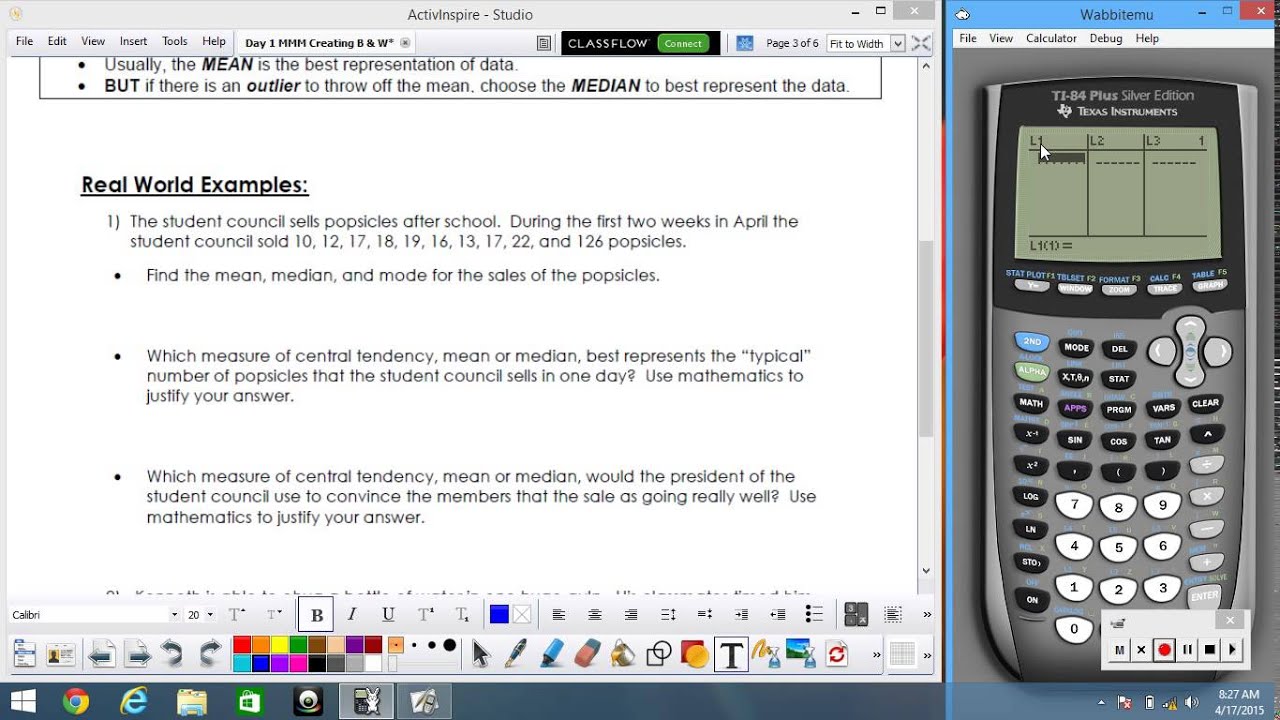Pick the Pen tool
The image size is (1280, 720).
[516, 655]
